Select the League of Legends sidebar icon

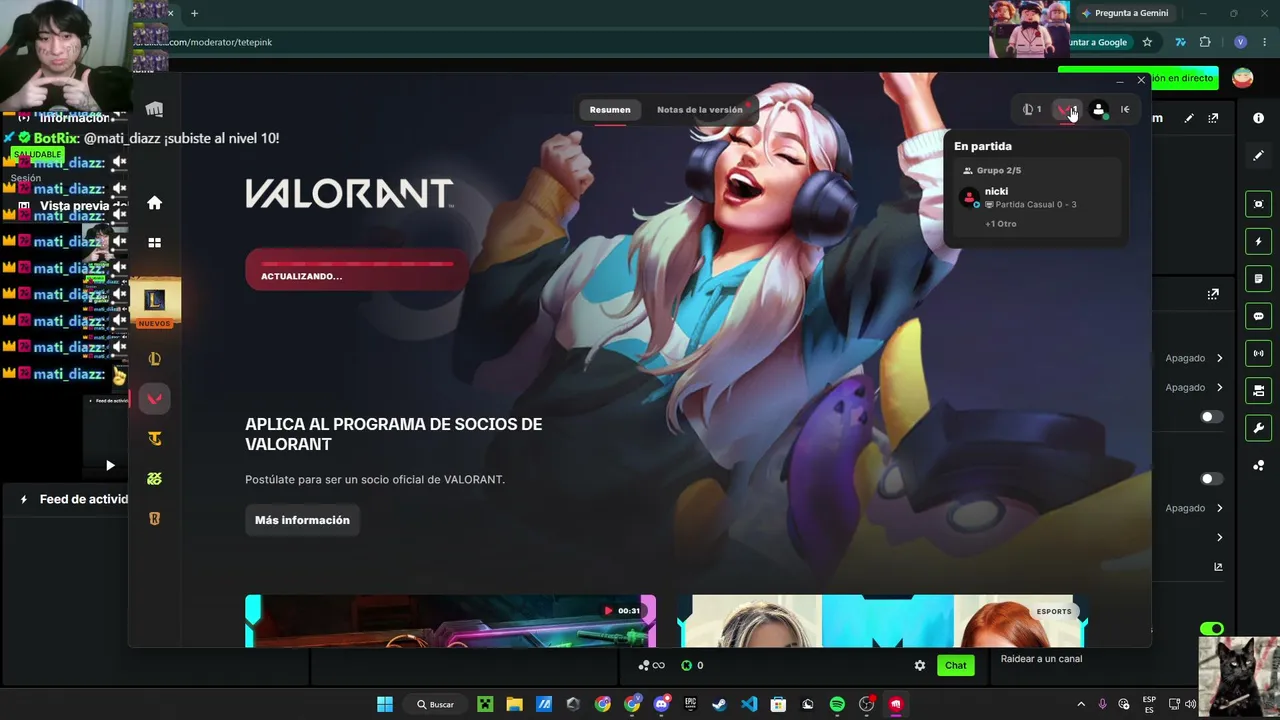click(x=154, y=359)
